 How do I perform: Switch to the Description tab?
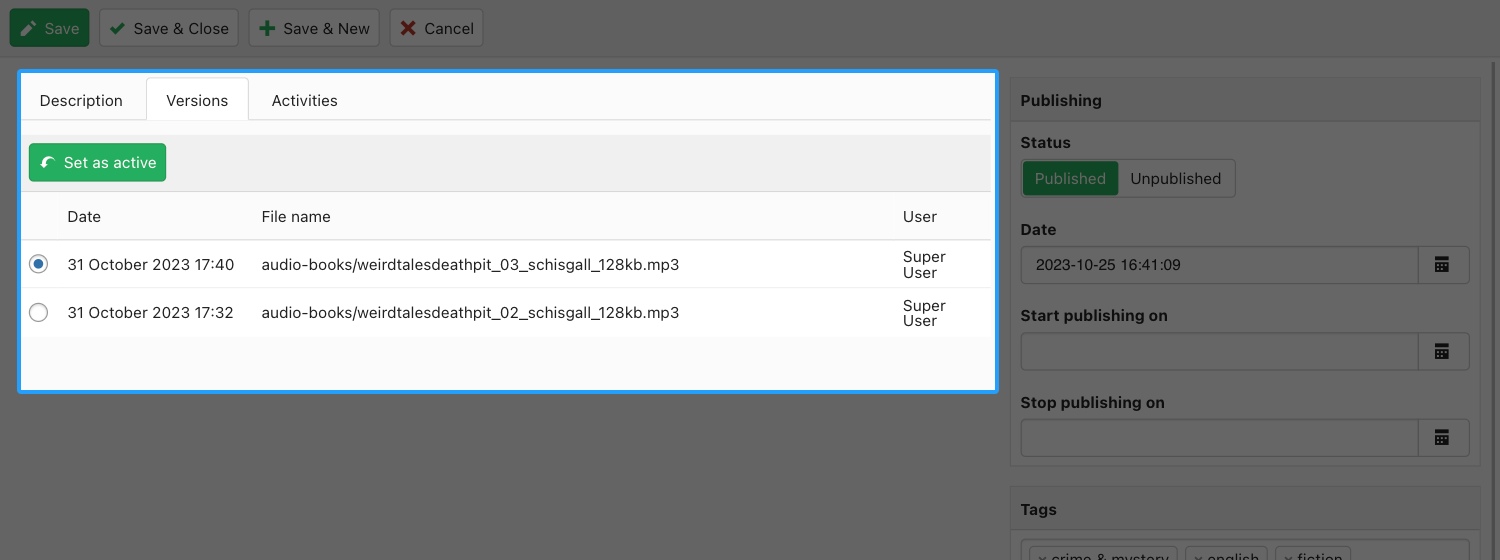coord(81,100)
